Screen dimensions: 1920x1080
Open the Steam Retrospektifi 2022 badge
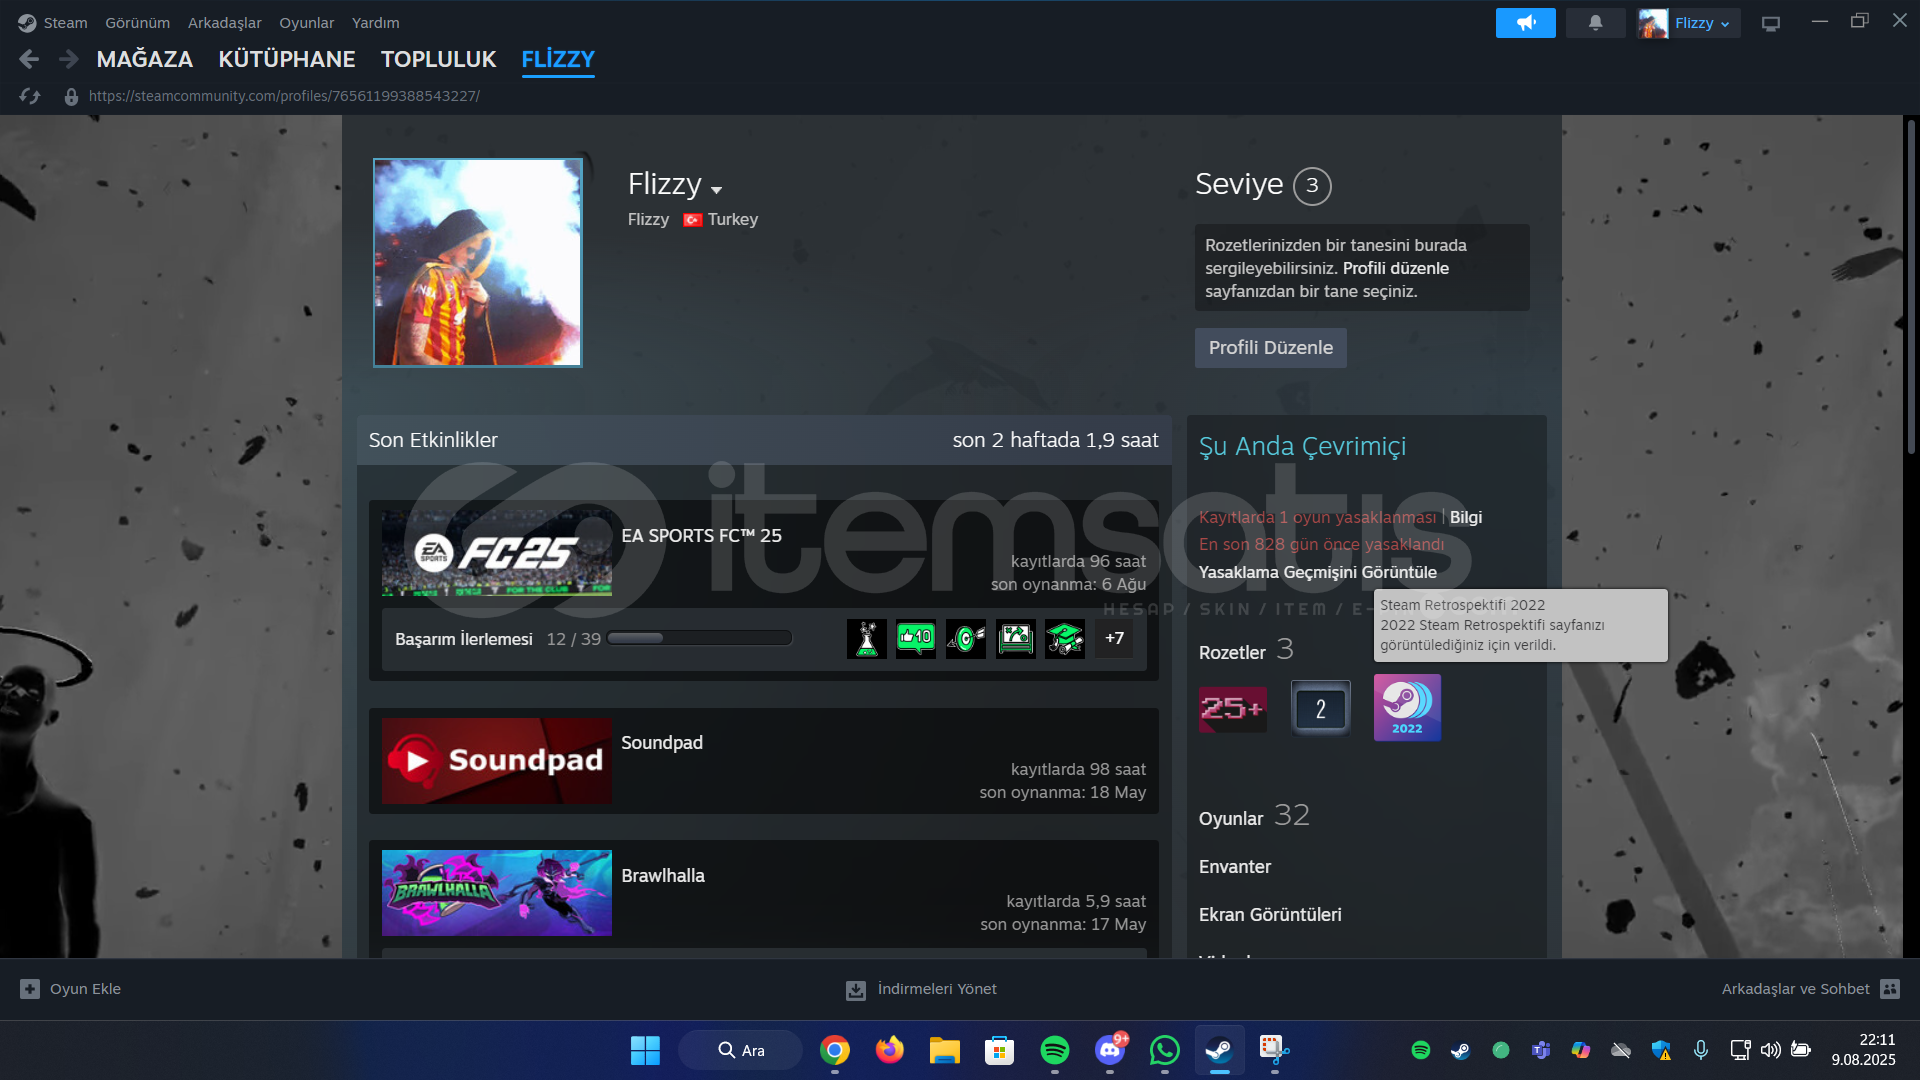point(1407,707)
